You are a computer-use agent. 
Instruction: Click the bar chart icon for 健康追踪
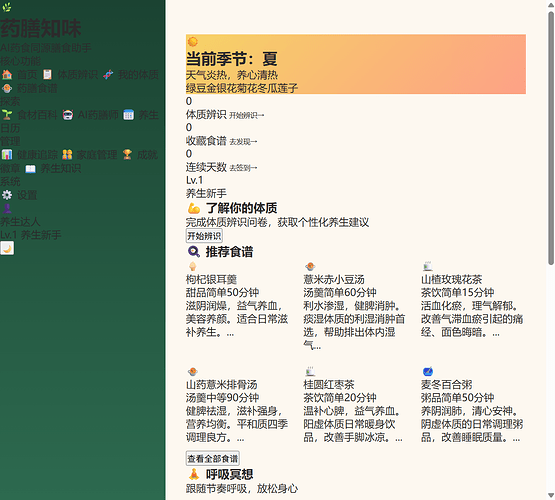pos(7,155)
